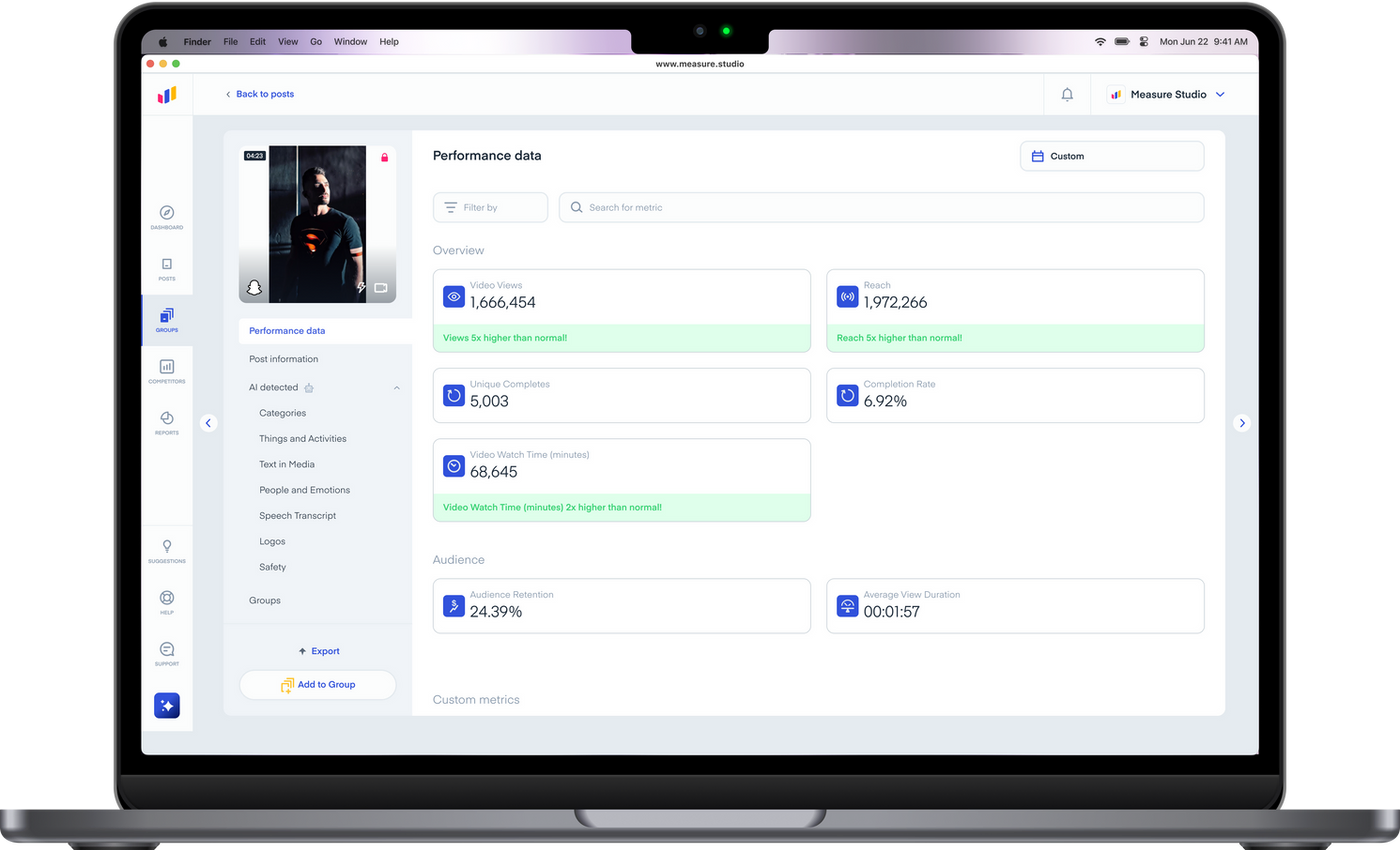Viewport: 1400px width, 850px height.
Task: Open the Support chat icon
Action: tap(167, 649)
